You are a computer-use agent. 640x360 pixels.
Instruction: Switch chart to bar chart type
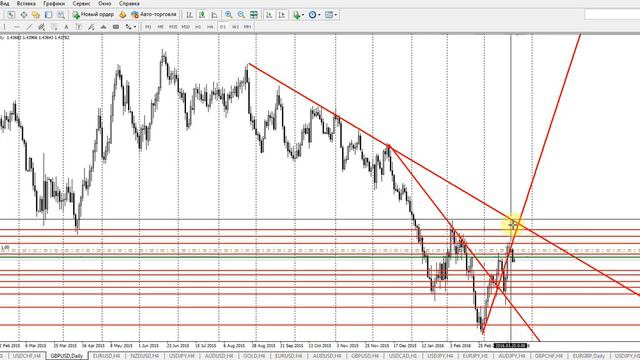(x=189, y=15)
